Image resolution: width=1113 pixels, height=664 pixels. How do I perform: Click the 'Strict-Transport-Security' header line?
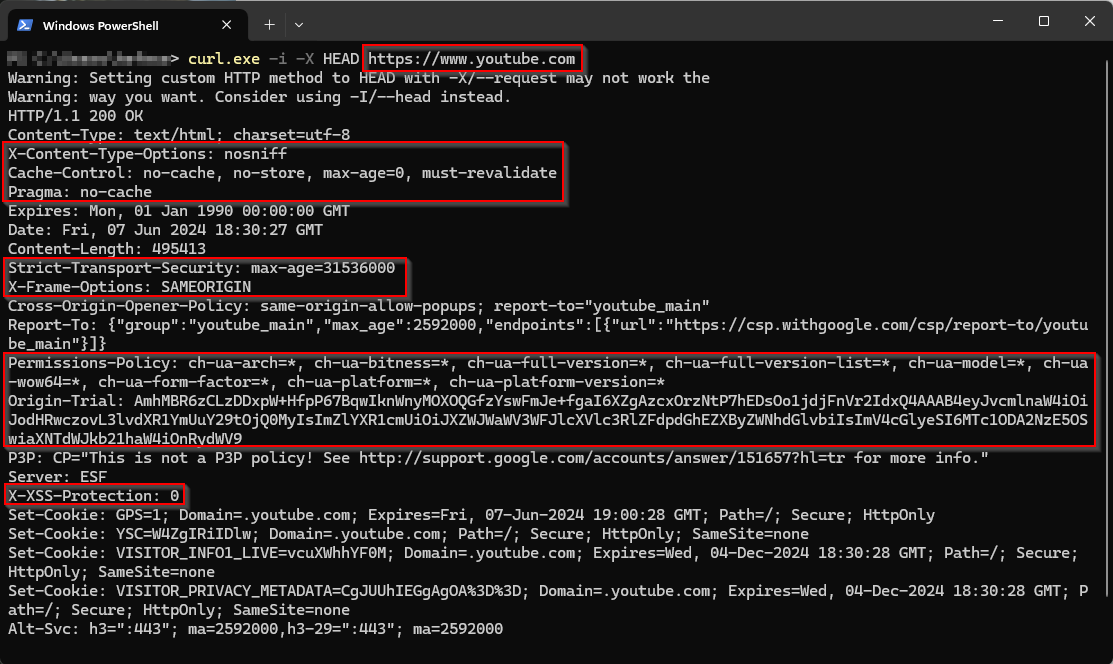coord(202,268)
